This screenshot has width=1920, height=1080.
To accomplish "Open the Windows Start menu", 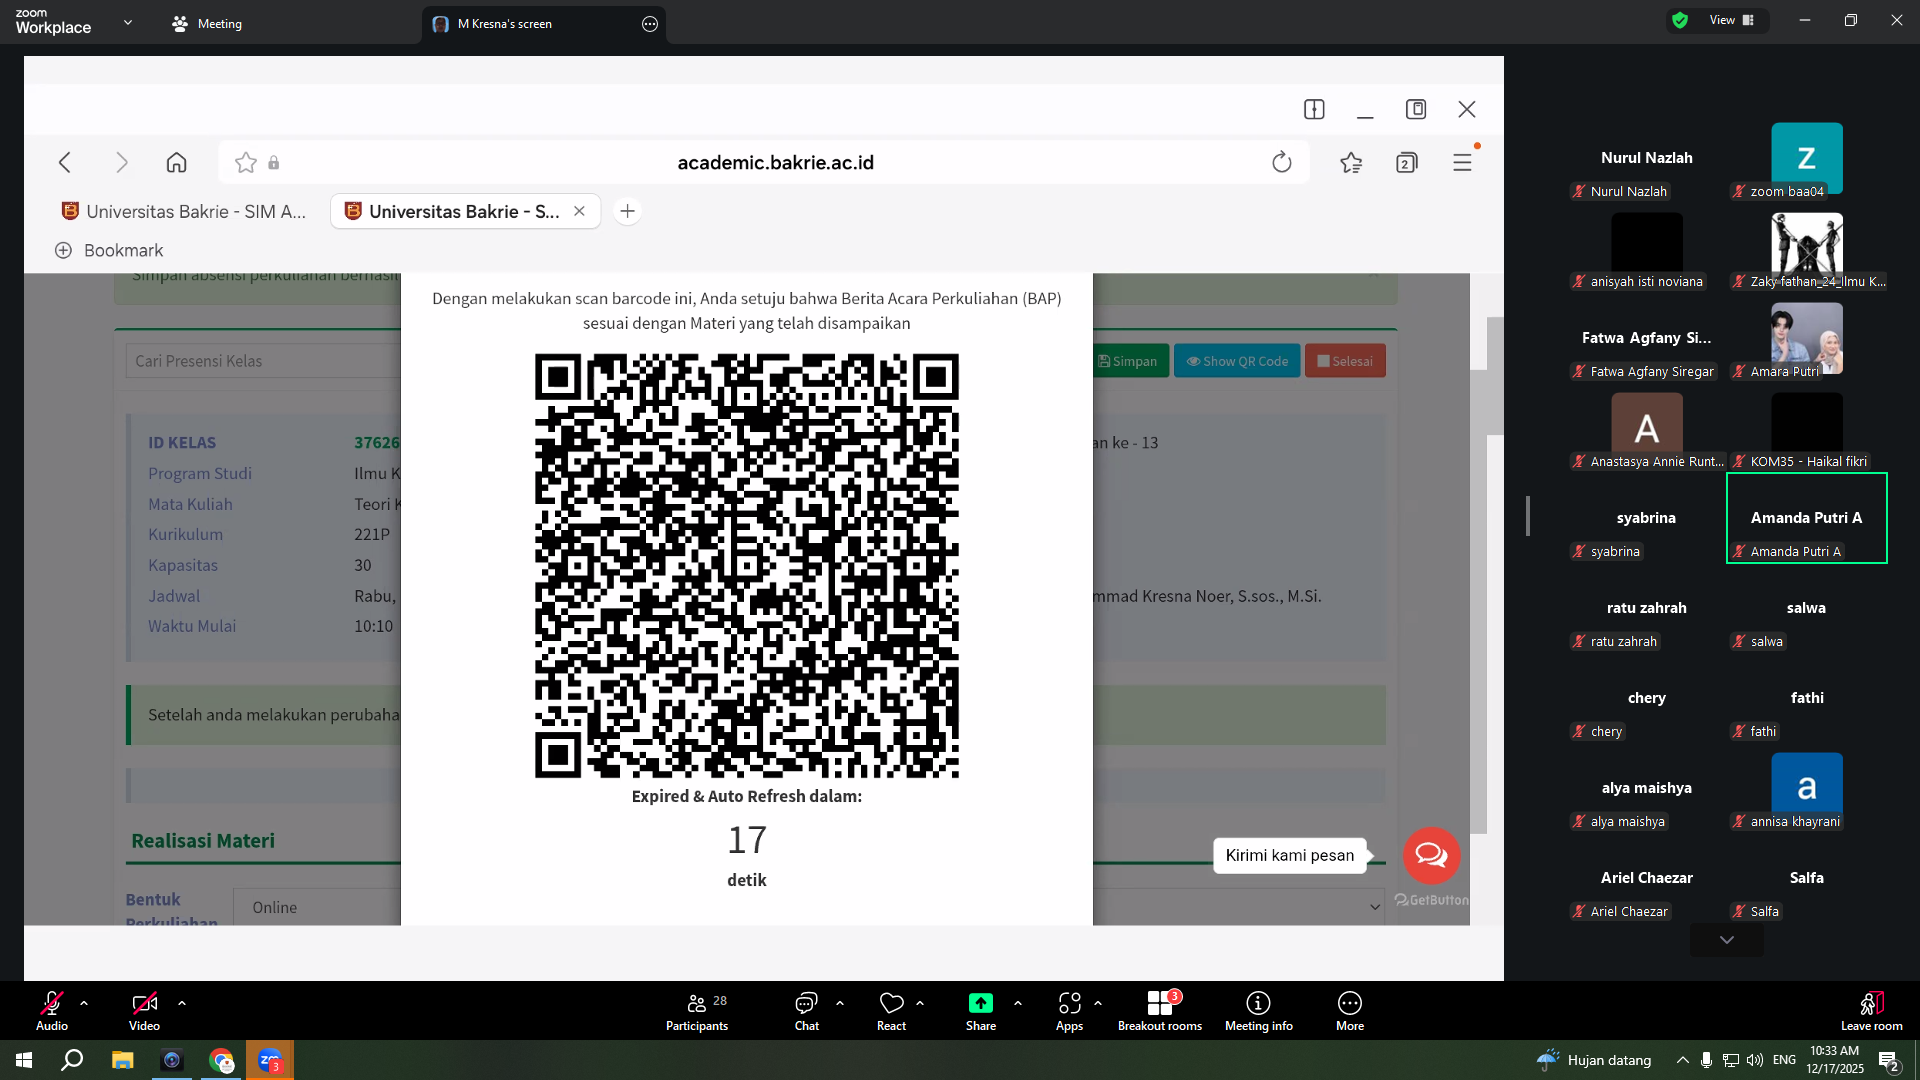I will tap(24, 1060).
